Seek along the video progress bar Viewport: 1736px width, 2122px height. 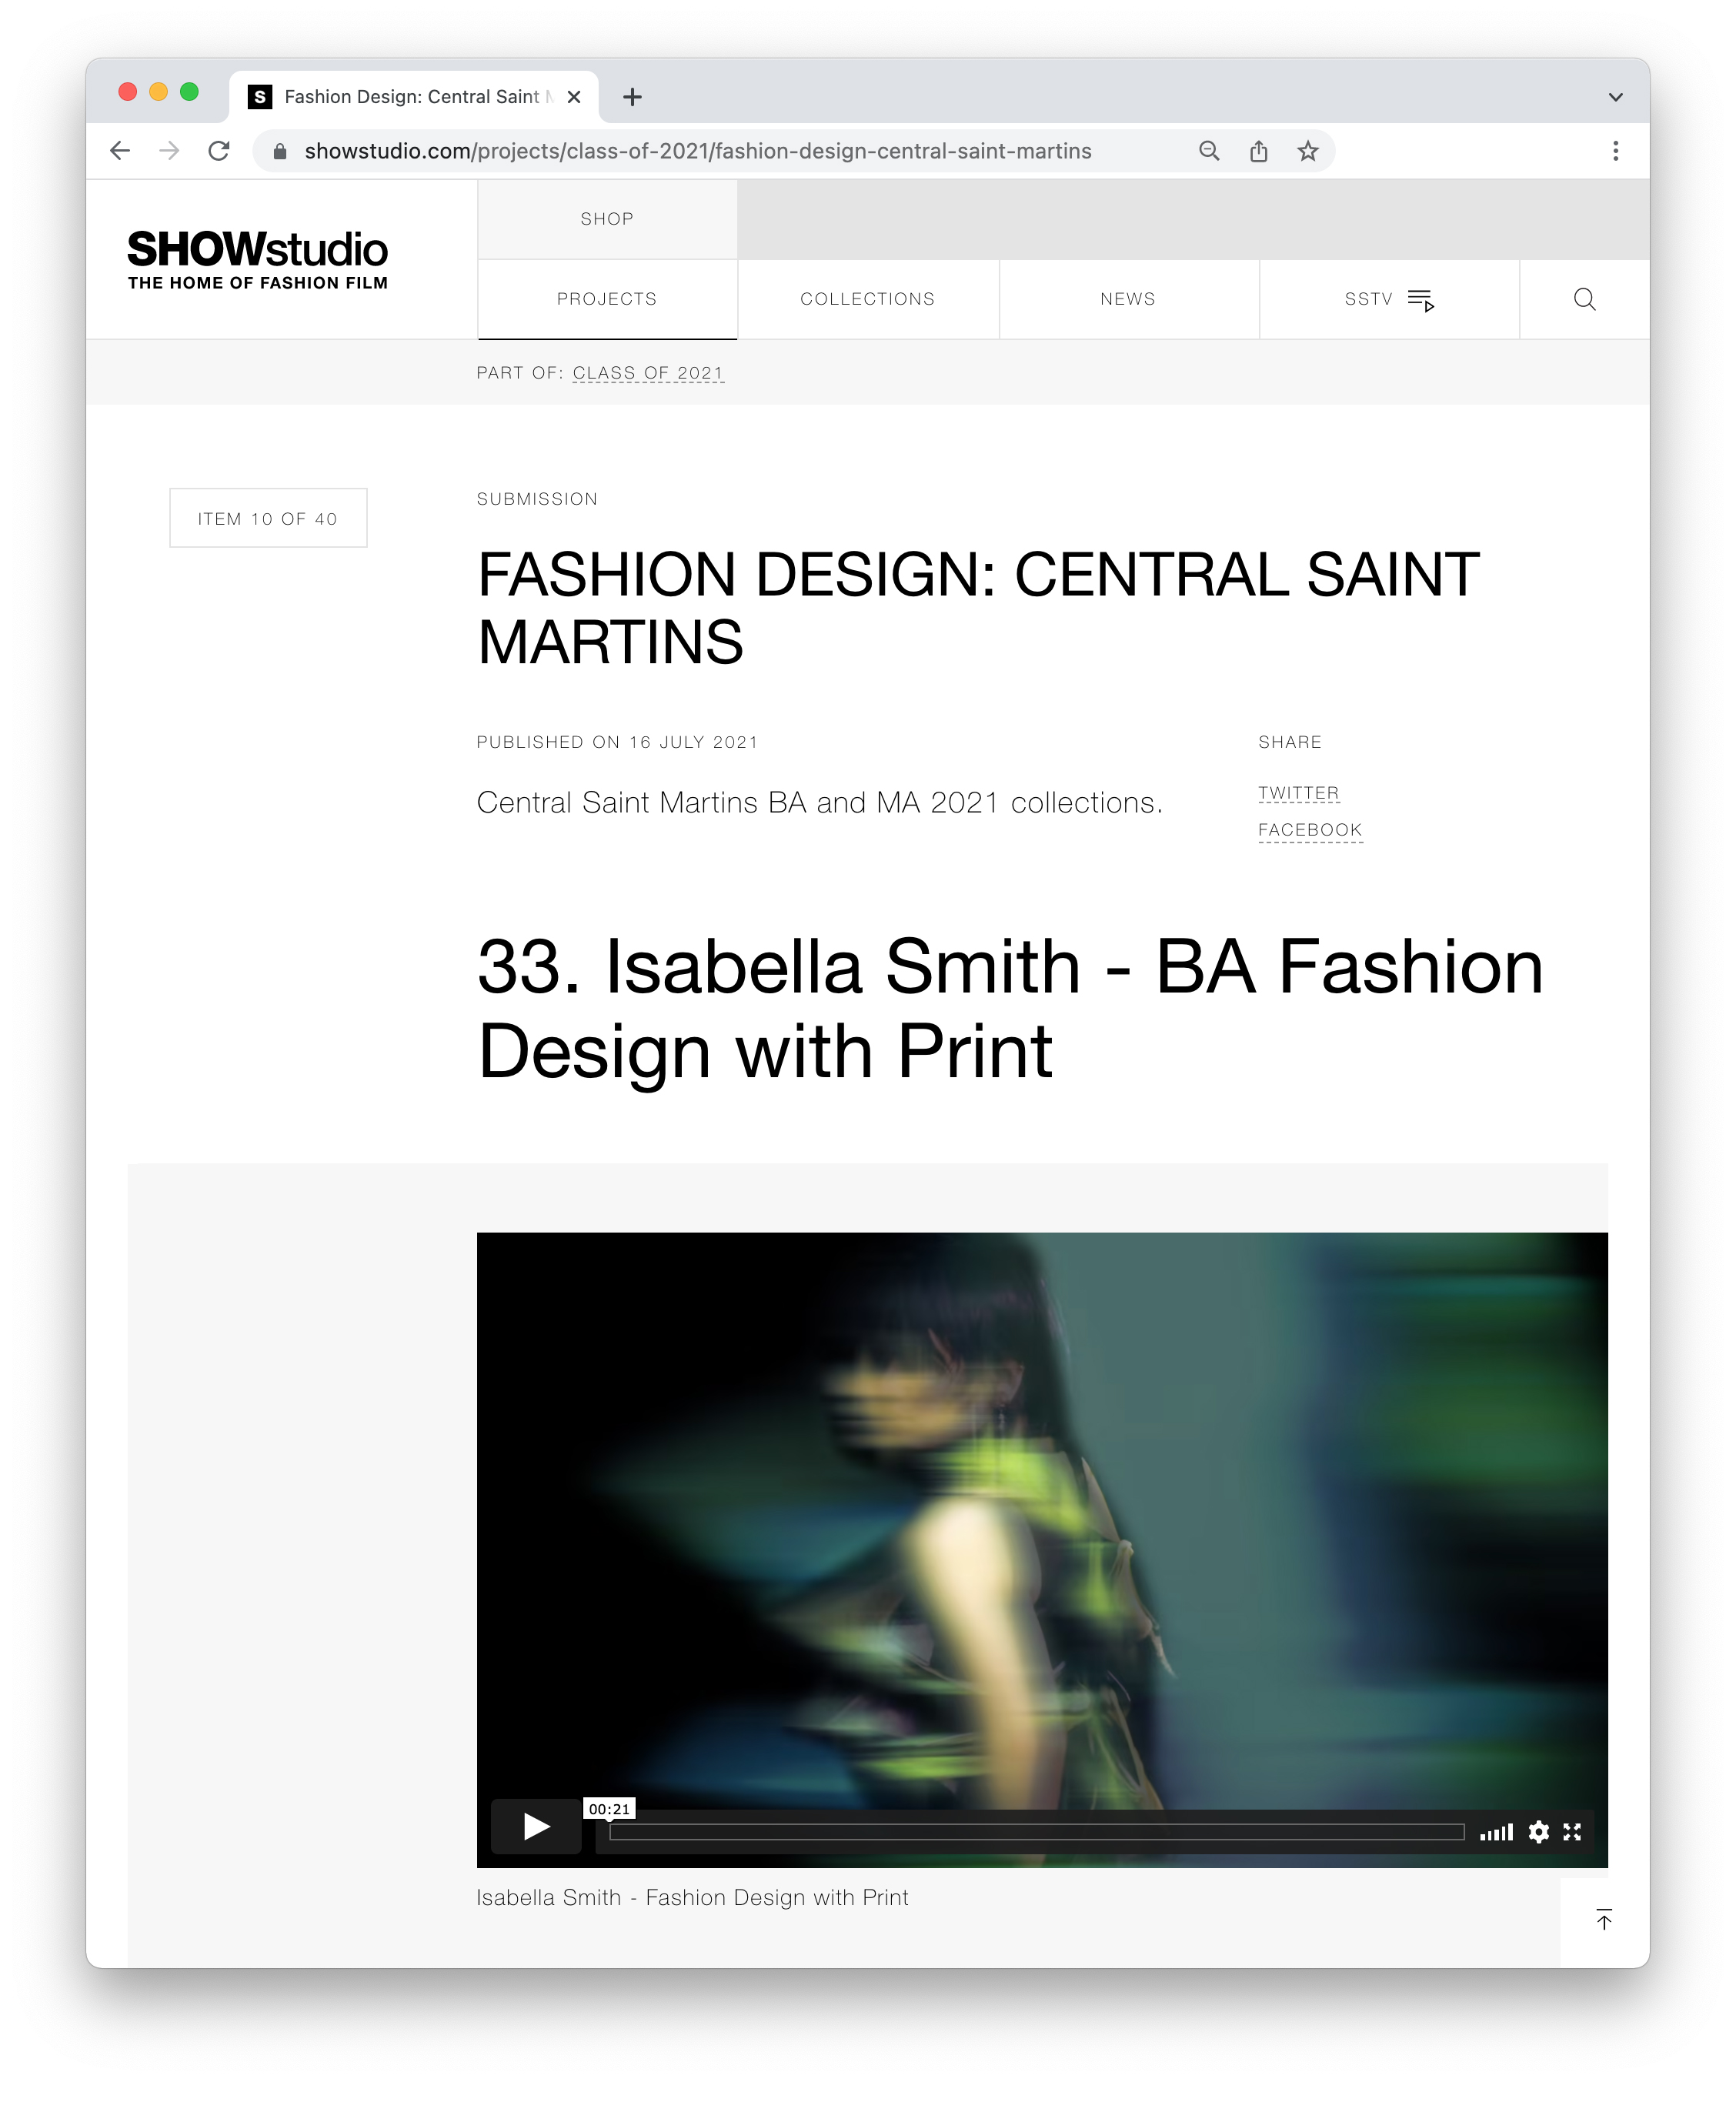coord(1036,1832)
